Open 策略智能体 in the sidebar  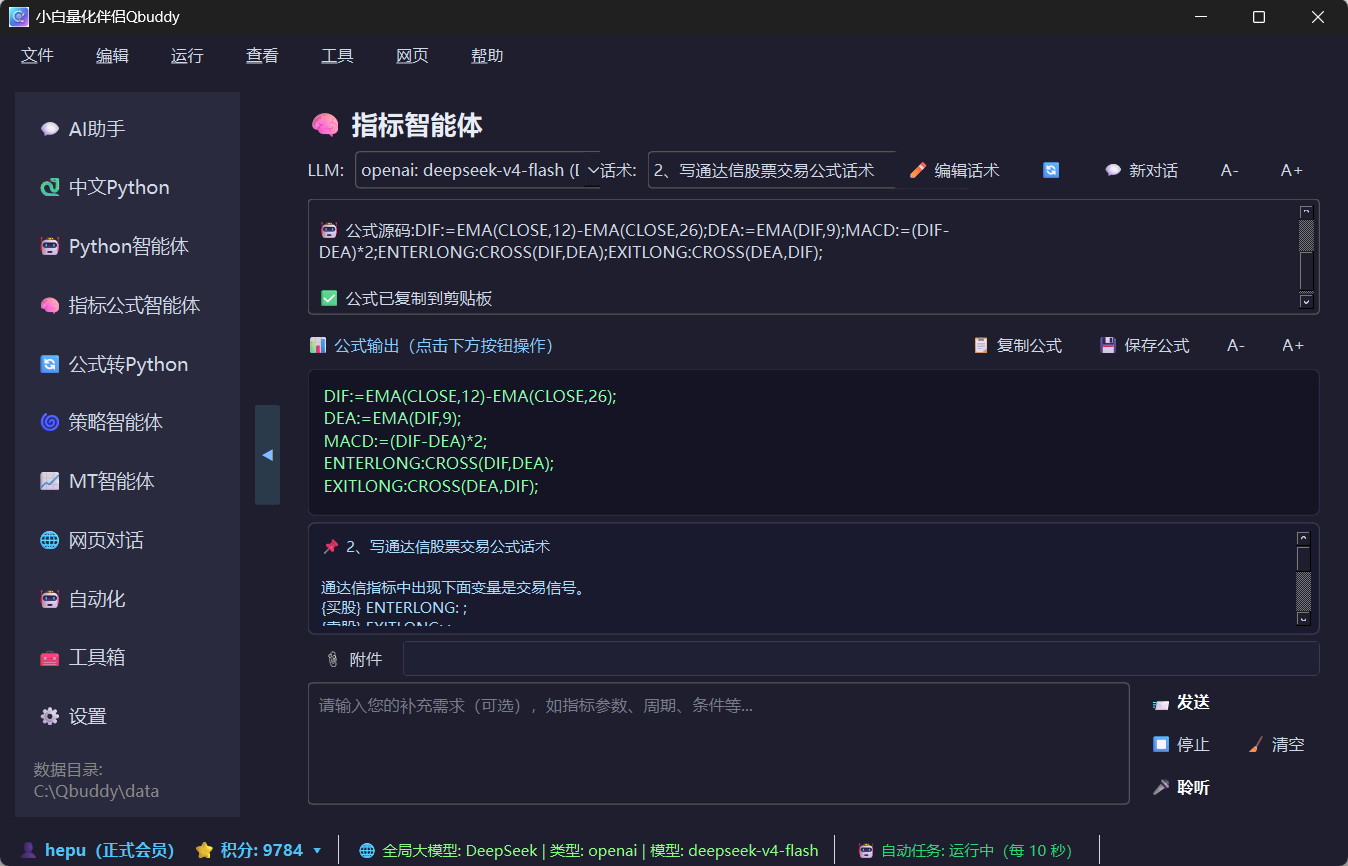(x=127, y=423)
